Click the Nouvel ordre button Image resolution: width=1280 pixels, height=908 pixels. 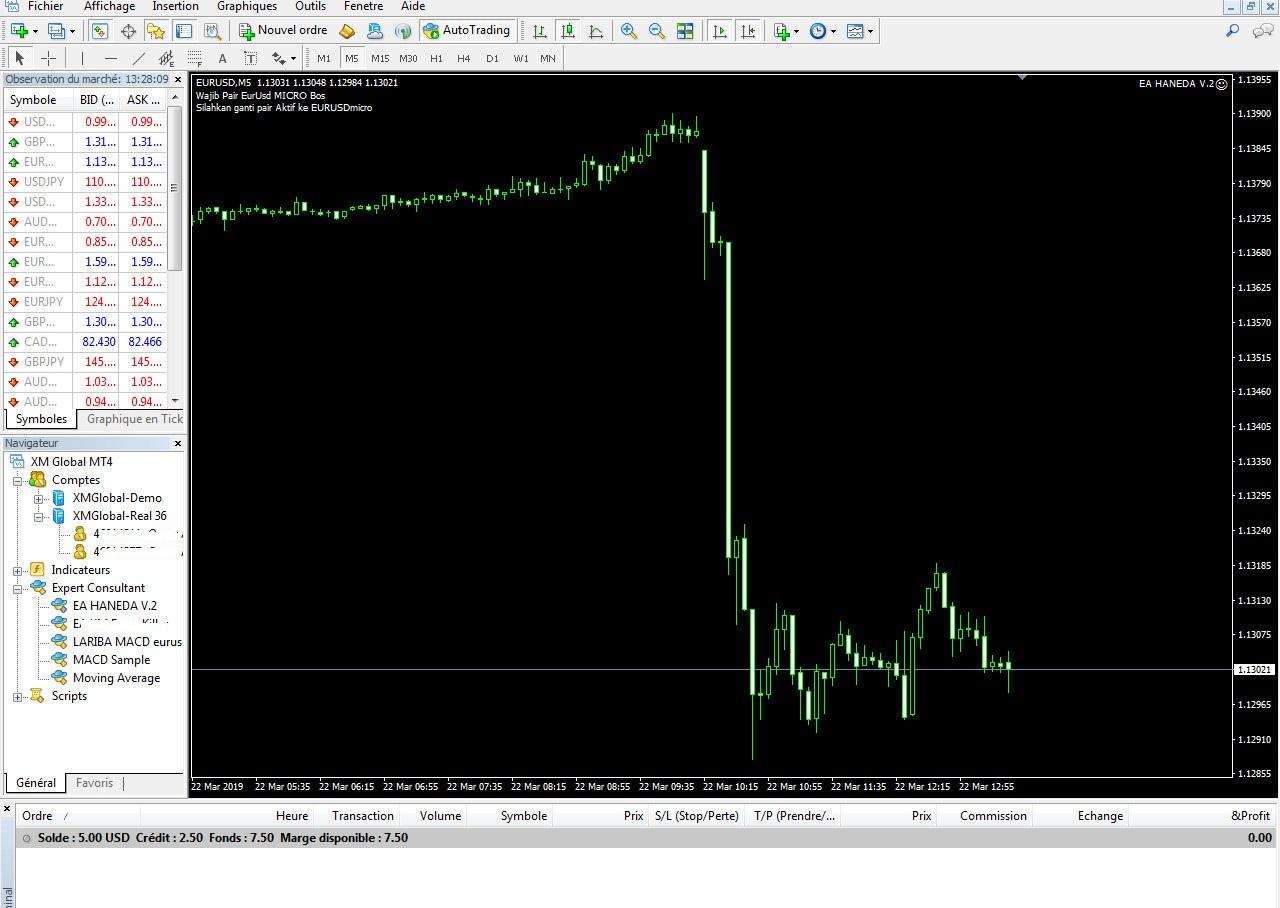tap(283, 31)
